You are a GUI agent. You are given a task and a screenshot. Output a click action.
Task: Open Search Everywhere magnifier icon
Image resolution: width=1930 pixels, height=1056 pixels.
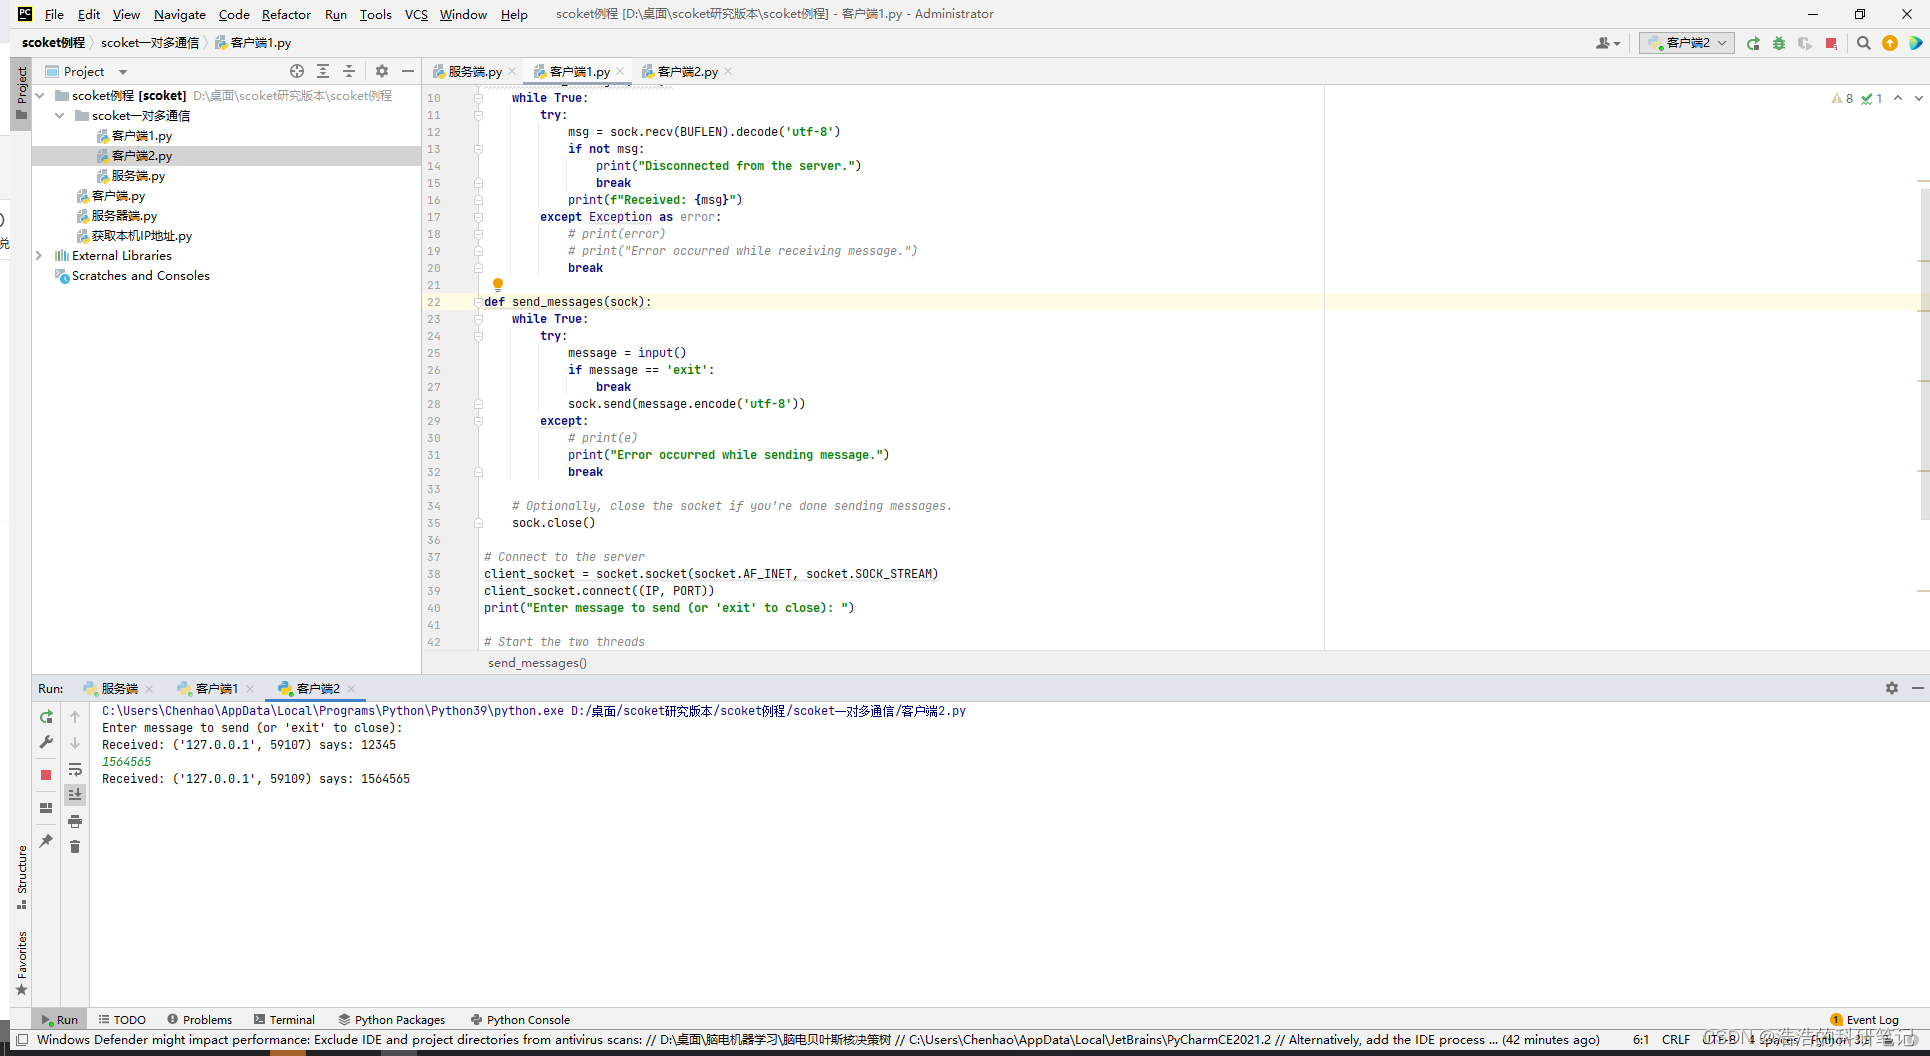coord(1864,43)
